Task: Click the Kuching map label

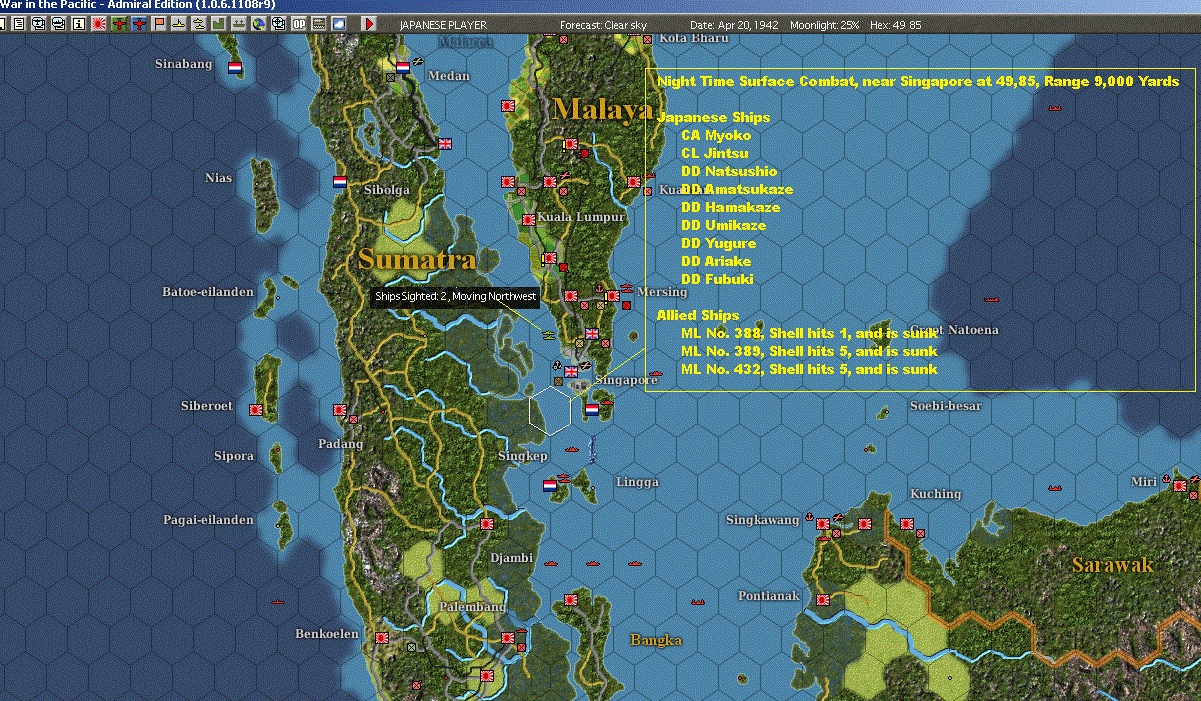Action: pos(935,494)
